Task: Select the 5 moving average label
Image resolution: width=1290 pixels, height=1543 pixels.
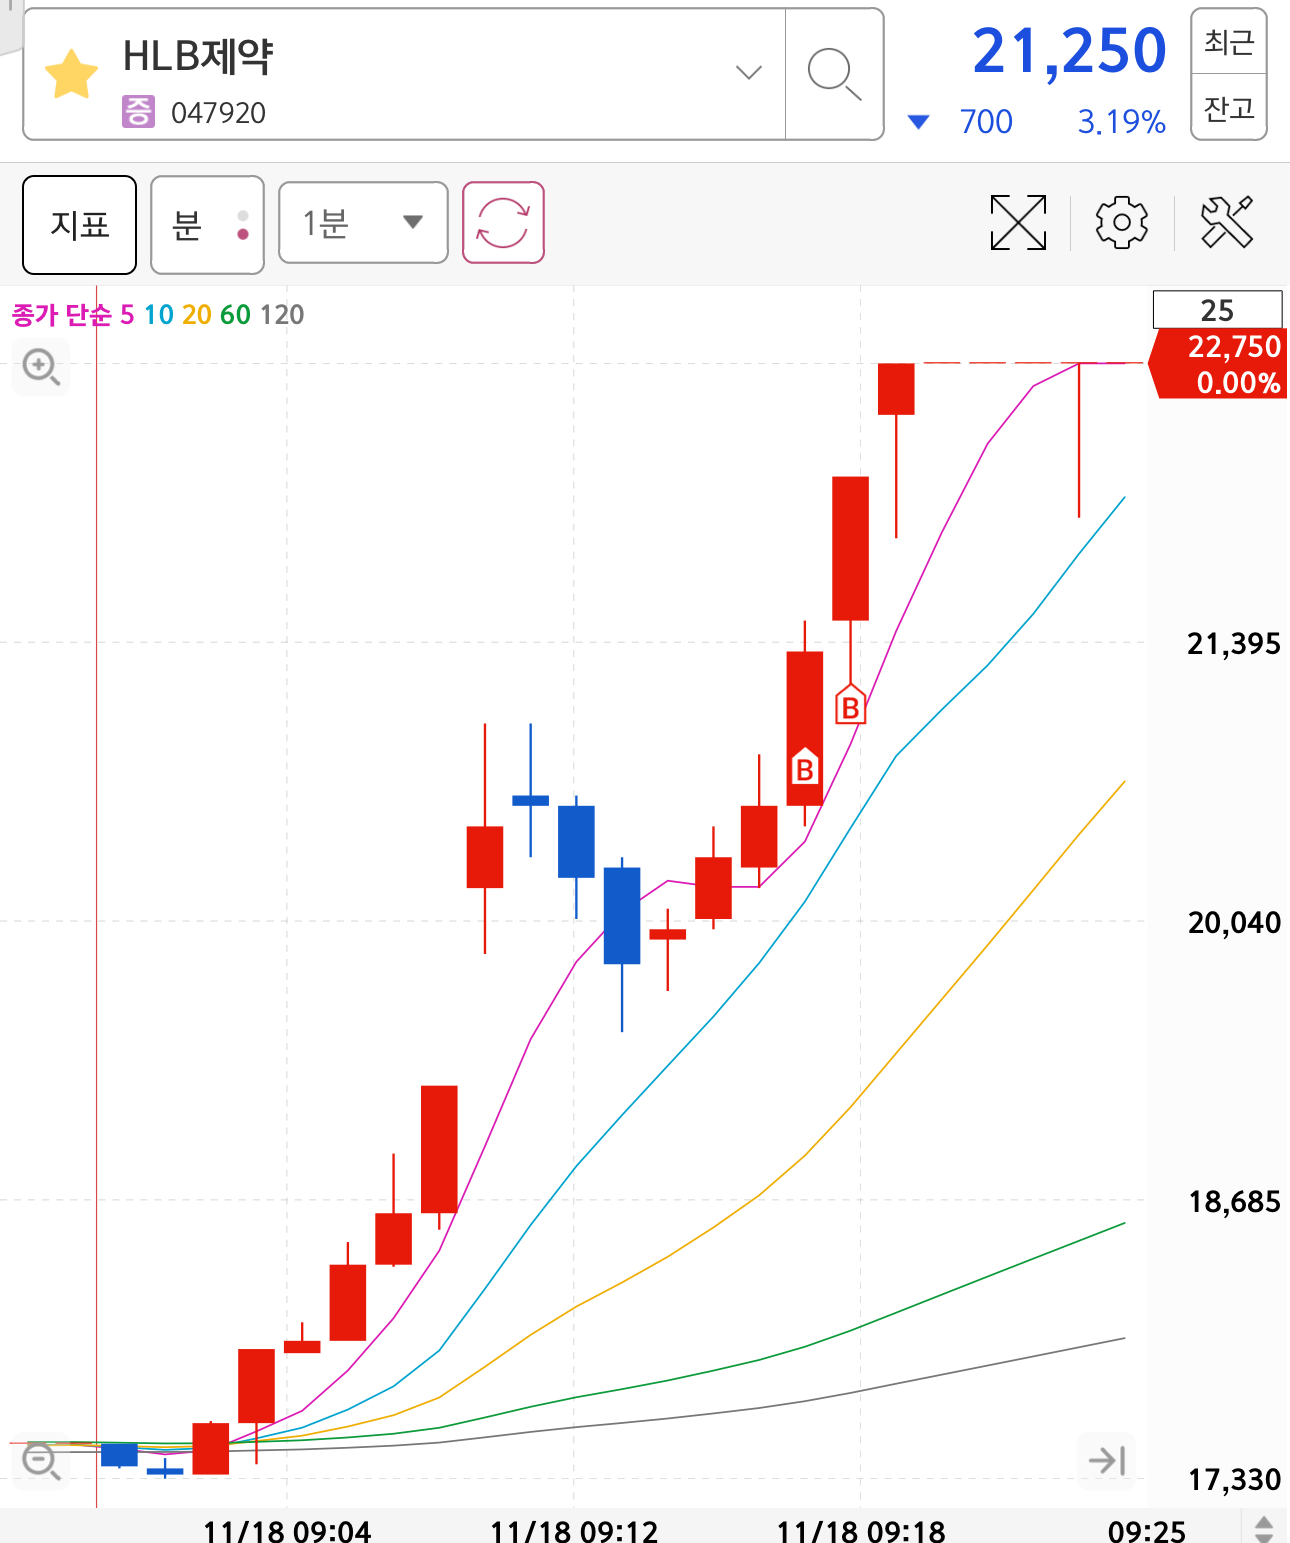Action: pos(127,315)
